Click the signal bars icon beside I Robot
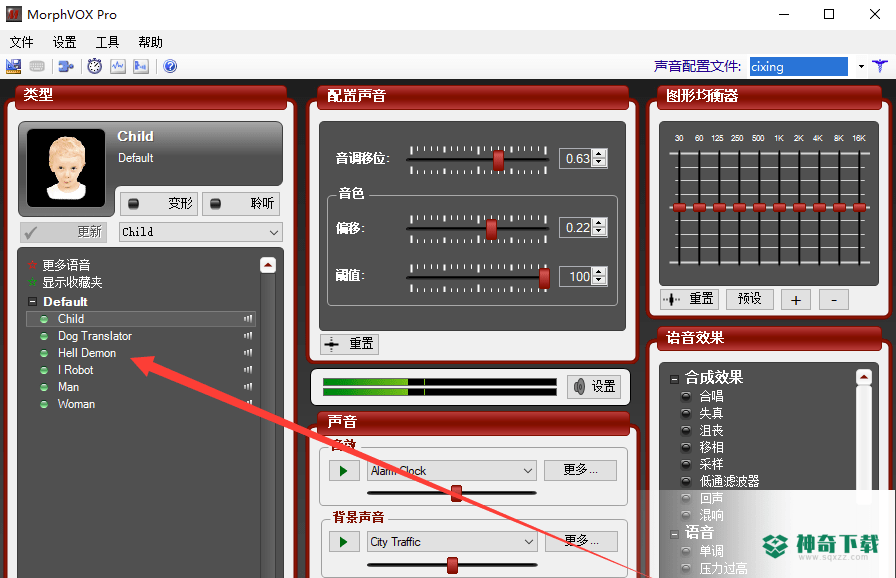 point(248,370)
